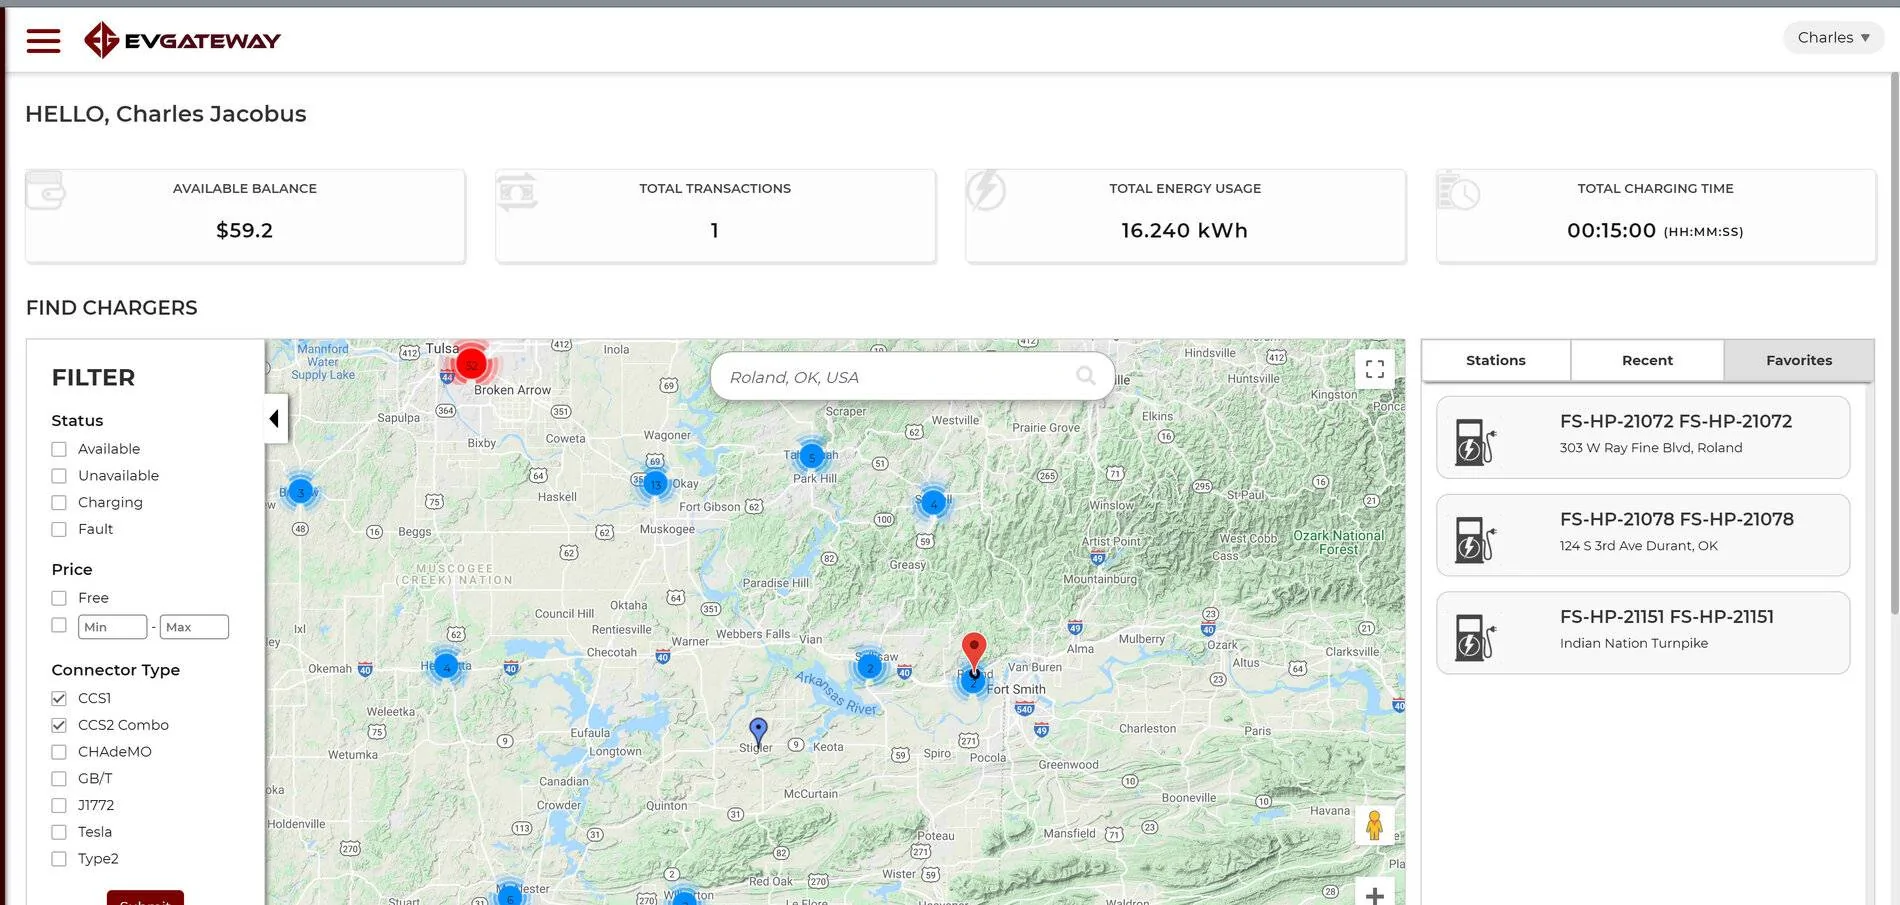This screenshot has height=905, width=1900.
Task: Enable the Charging status filter
Action: 59,503
